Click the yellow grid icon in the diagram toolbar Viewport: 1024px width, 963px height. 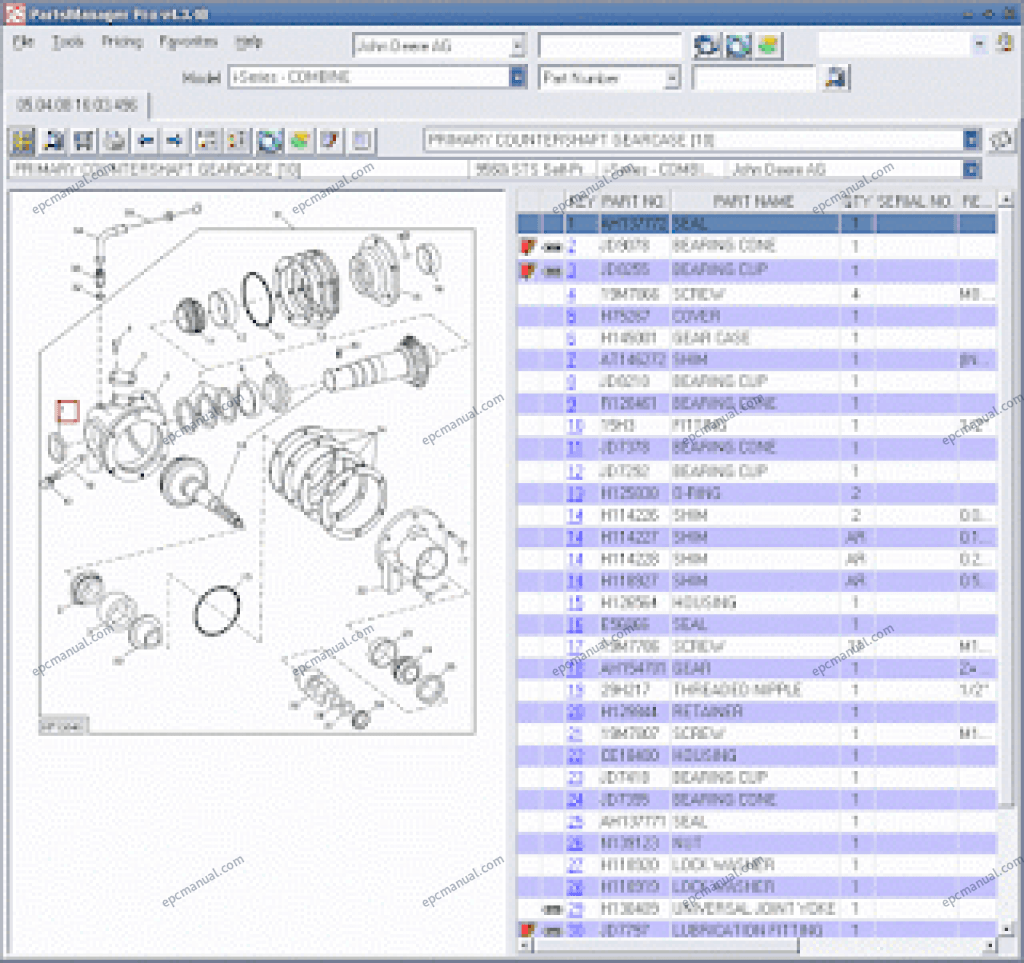point(22,140)
